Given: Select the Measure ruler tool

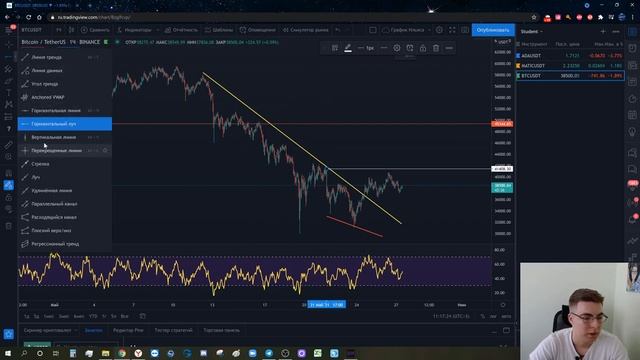Looking at the screenshot, I should [x=9, y=145].
